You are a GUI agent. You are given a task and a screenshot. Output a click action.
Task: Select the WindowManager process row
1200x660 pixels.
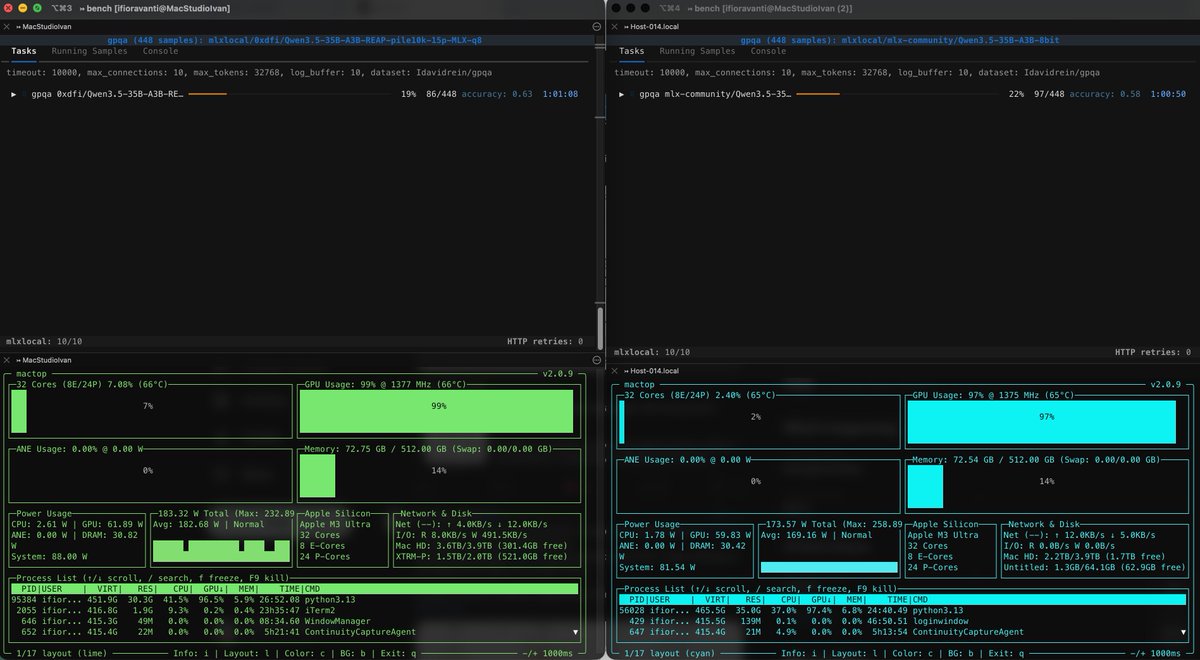pos(294,621)
